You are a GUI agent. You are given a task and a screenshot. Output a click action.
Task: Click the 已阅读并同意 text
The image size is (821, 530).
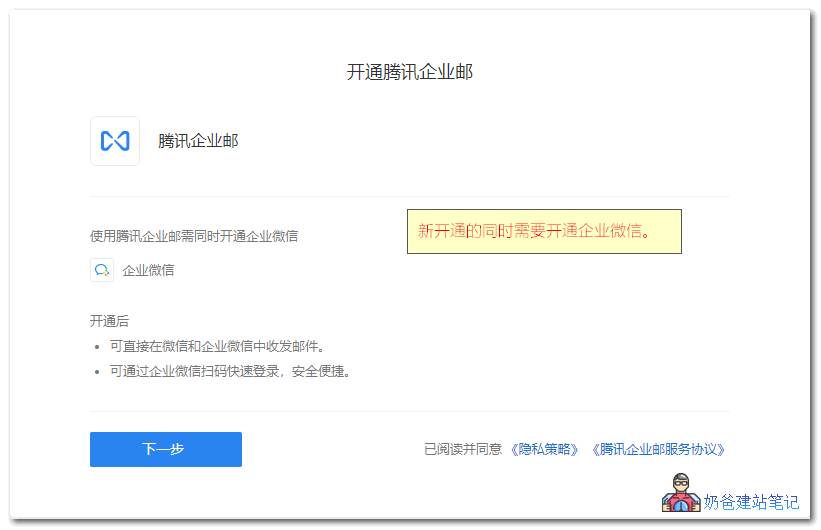click(x=463, y=449)
